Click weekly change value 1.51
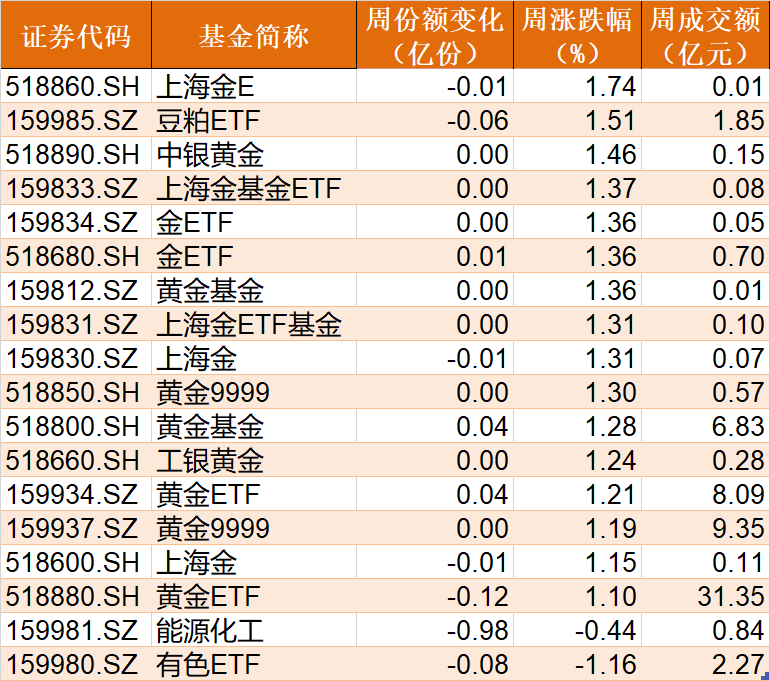Viewport: 770px width, 681px height. (x=611, y=120)
